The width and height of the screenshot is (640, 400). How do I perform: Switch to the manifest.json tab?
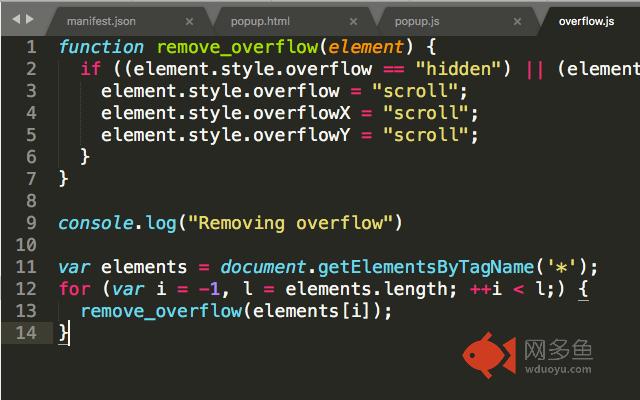(101, 21)
